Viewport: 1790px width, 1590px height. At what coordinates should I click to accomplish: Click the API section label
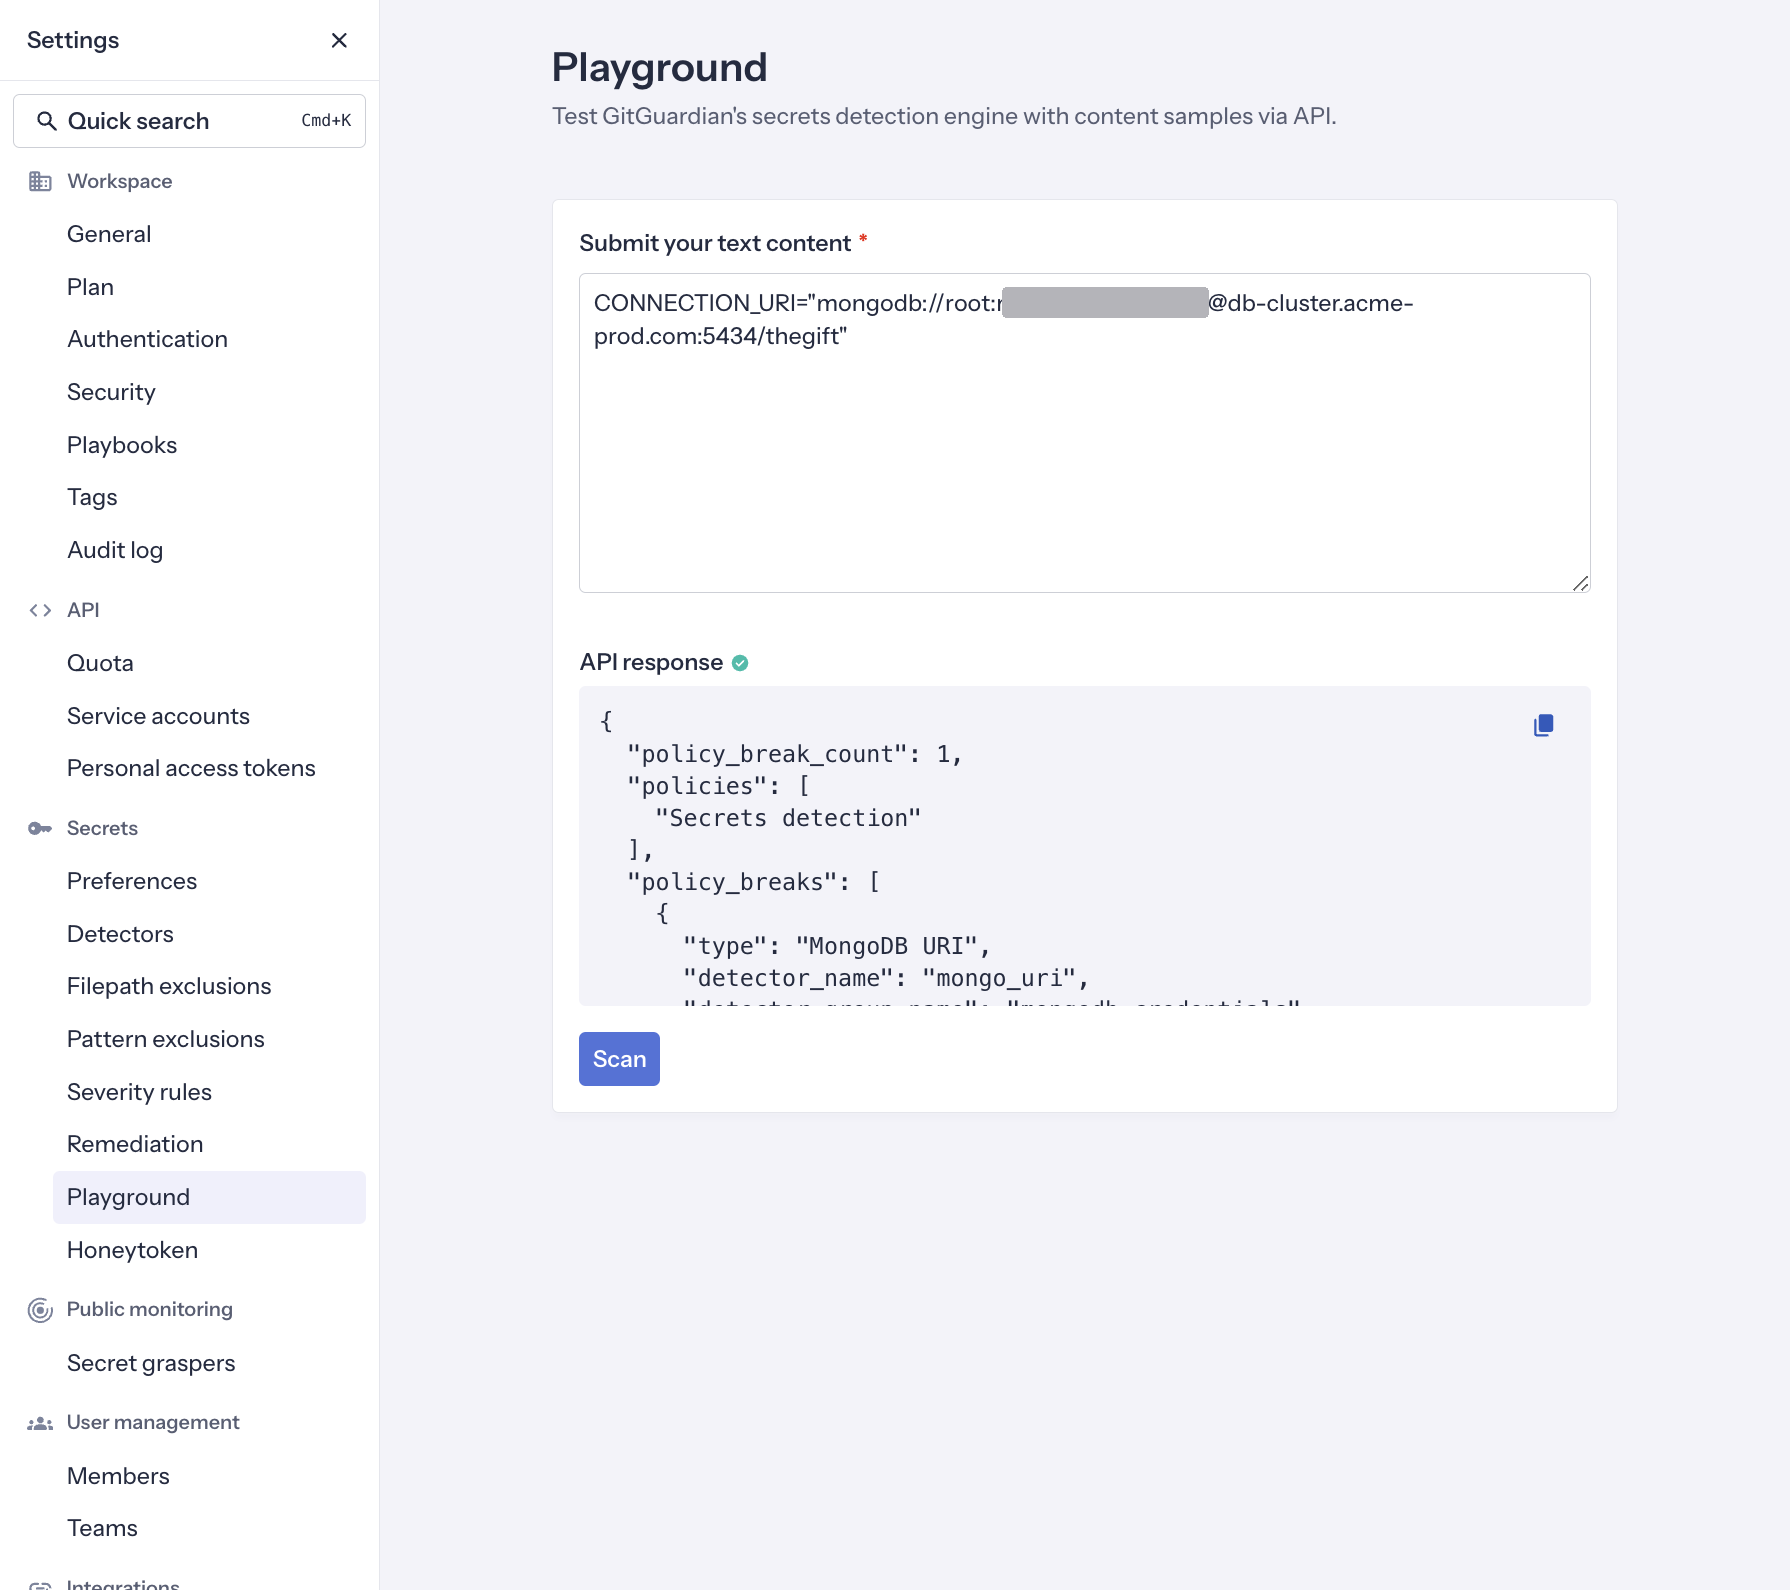[x=83, y=610]
